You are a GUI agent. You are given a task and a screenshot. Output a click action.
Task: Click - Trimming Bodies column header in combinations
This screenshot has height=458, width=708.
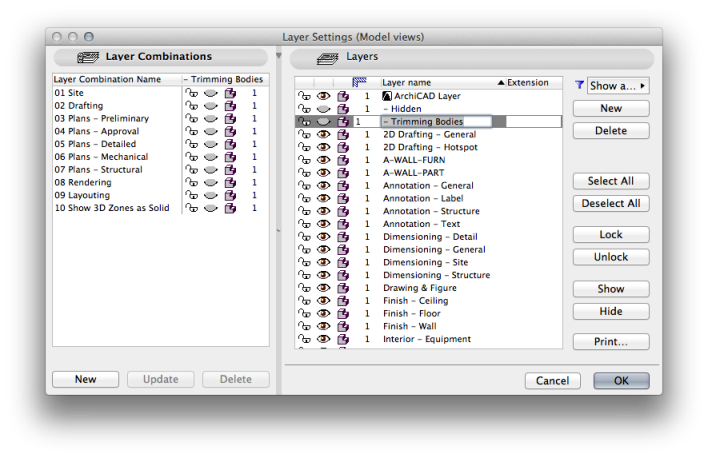tap(225, 79)
